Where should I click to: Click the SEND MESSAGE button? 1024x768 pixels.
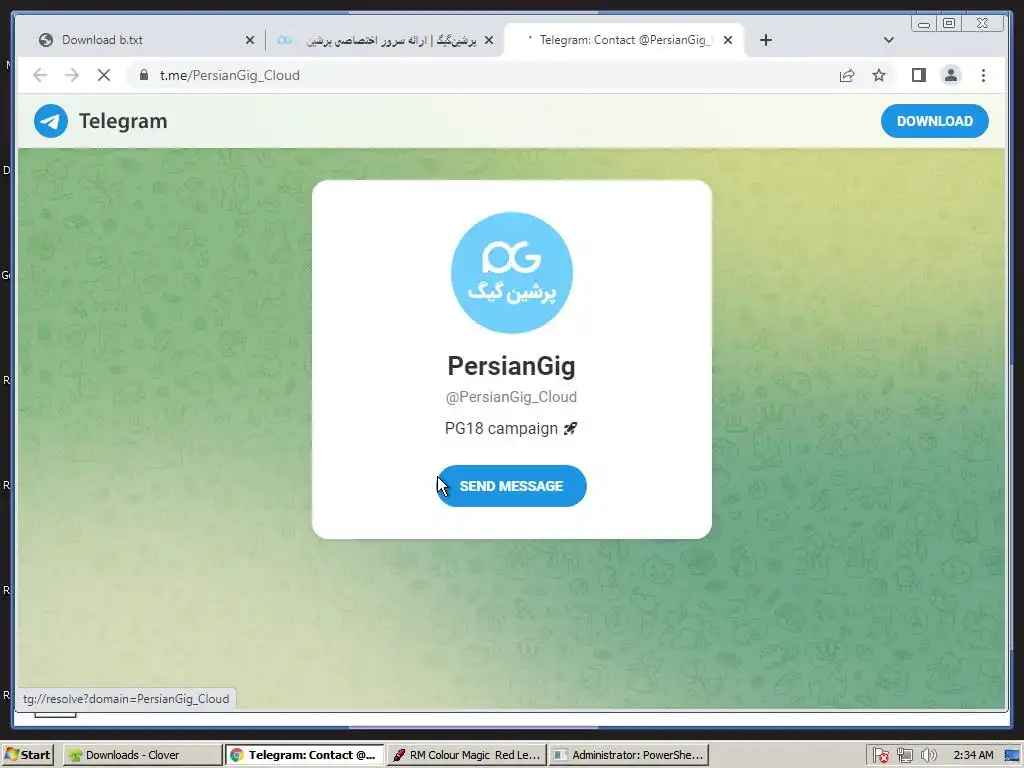pos(511,486)
